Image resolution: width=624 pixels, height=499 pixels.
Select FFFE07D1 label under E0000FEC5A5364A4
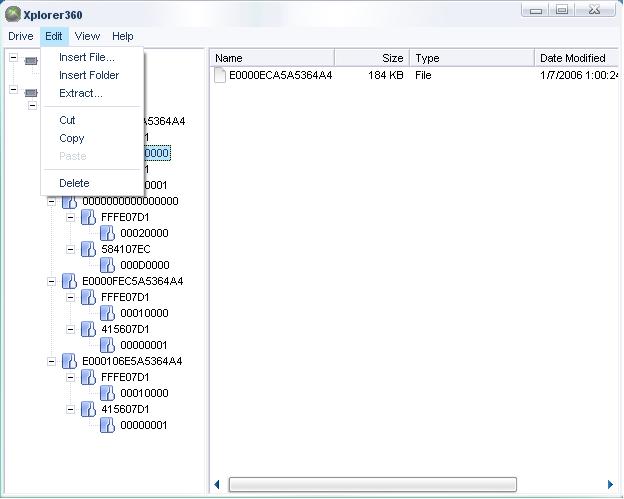point(125,297)
